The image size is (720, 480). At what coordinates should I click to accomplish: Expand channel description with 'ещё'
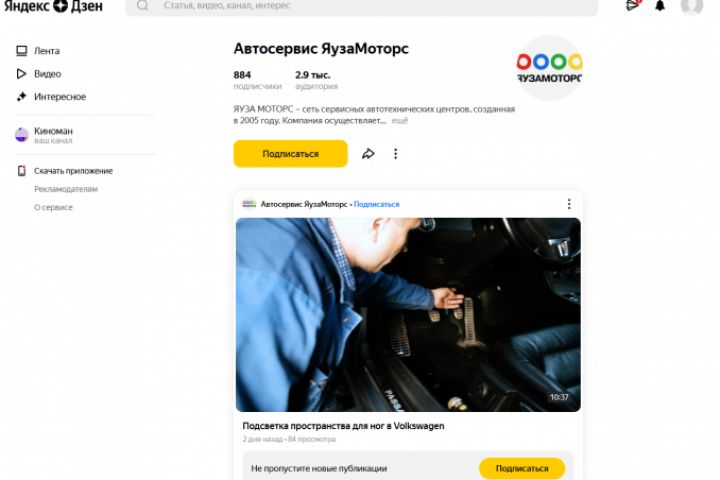click(399, 121)
